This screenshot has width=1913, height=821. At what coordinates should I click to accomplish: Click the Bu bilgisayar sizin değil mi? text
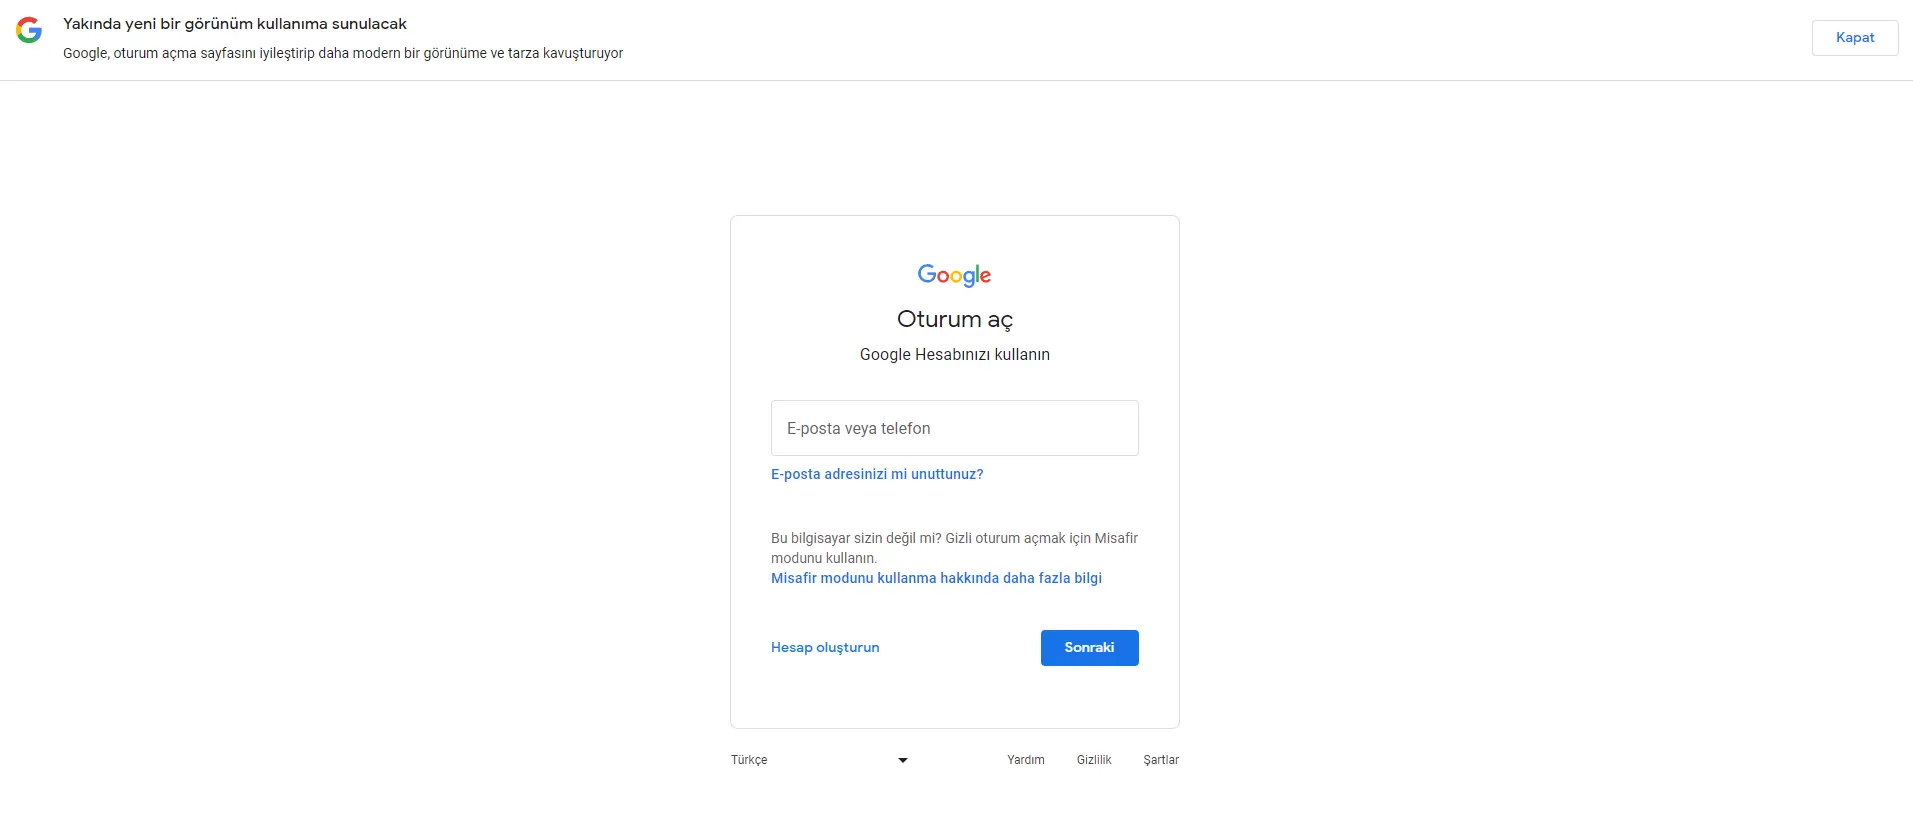coord(954,548)
